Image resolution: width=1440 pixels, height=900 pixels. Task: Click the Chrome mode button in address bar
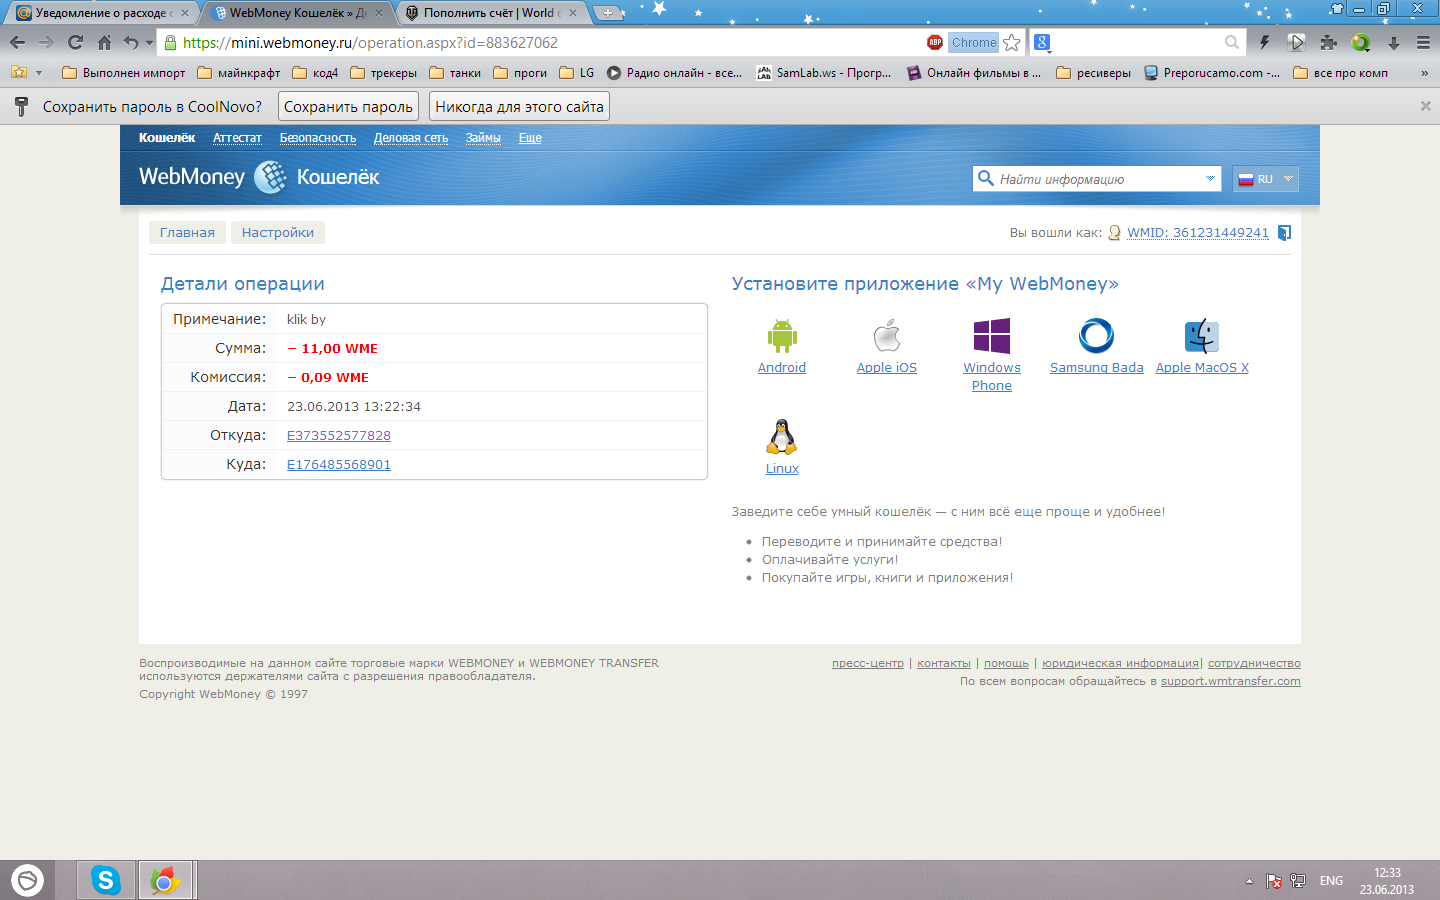(x=974, y=42)
